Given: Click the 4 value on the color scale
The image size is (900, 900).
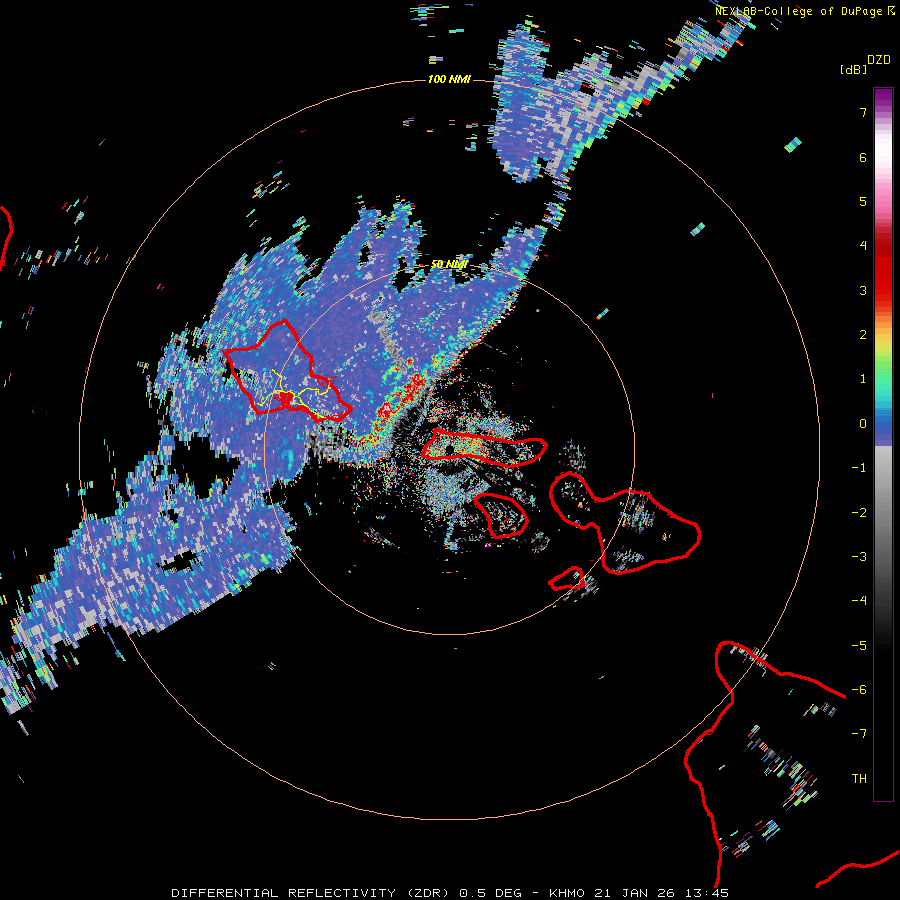Looking at the screenshot, I should tap(863, 246).
